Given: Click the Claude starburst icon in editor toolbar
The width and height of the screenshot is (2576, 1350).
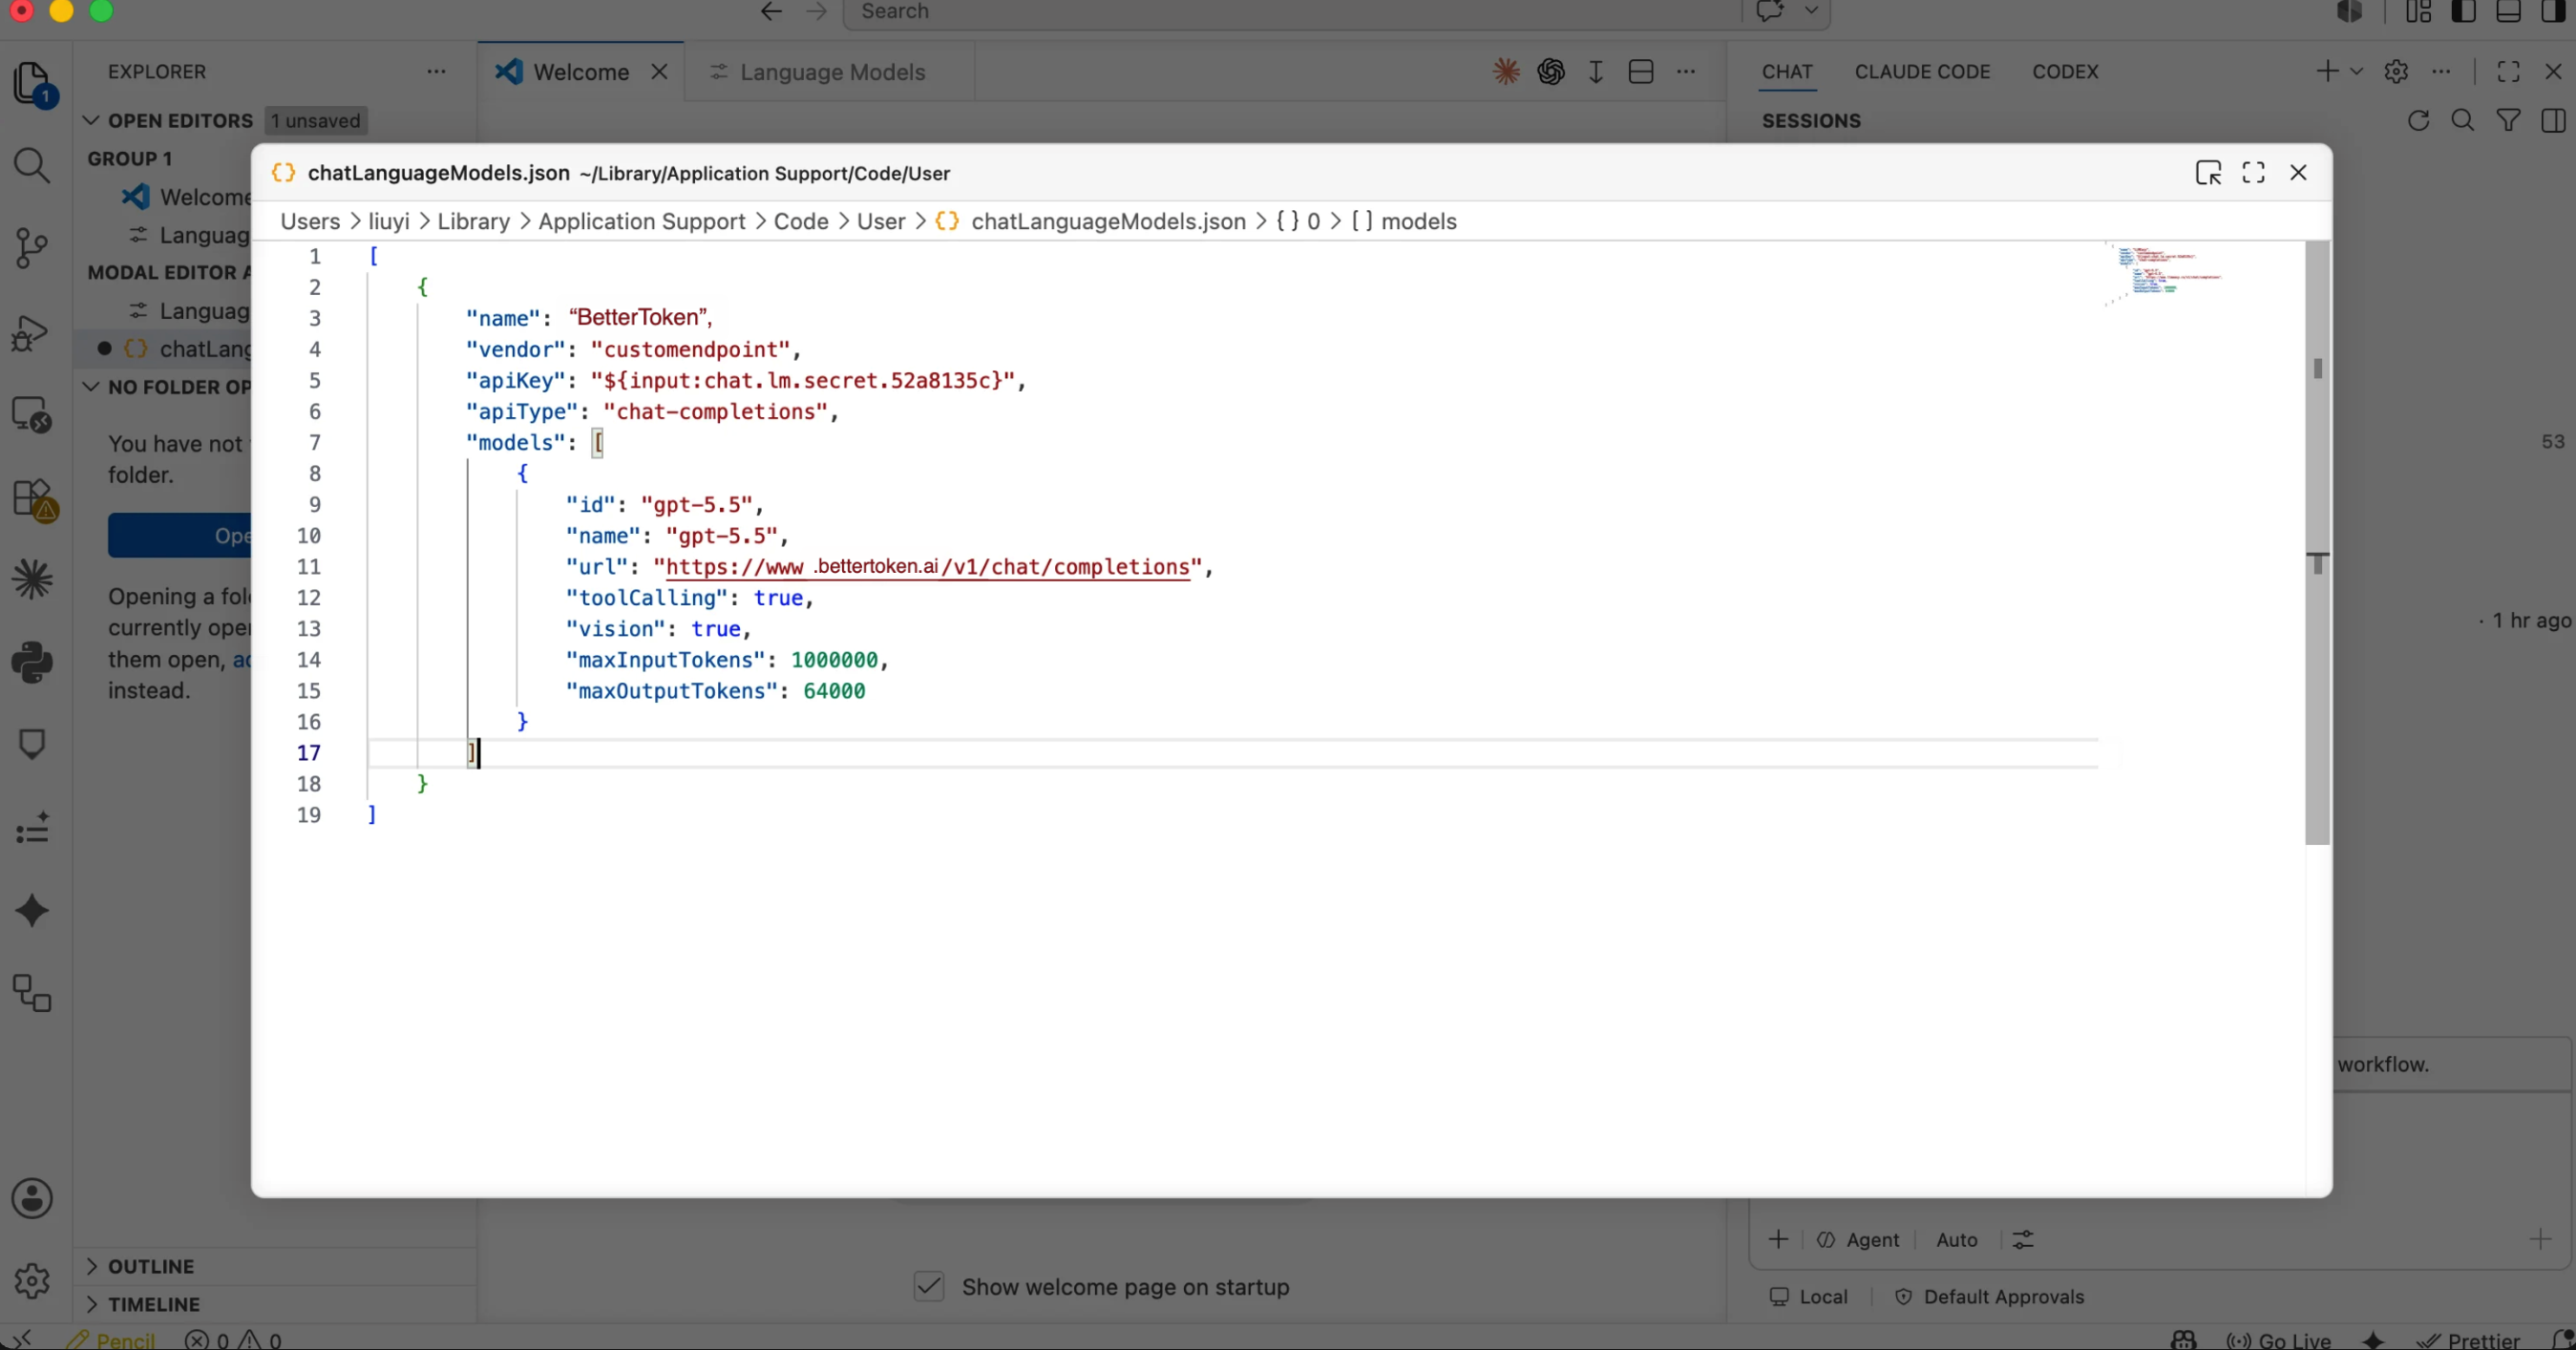Looking at the screenshot, I should click(x=1506, y=71).
